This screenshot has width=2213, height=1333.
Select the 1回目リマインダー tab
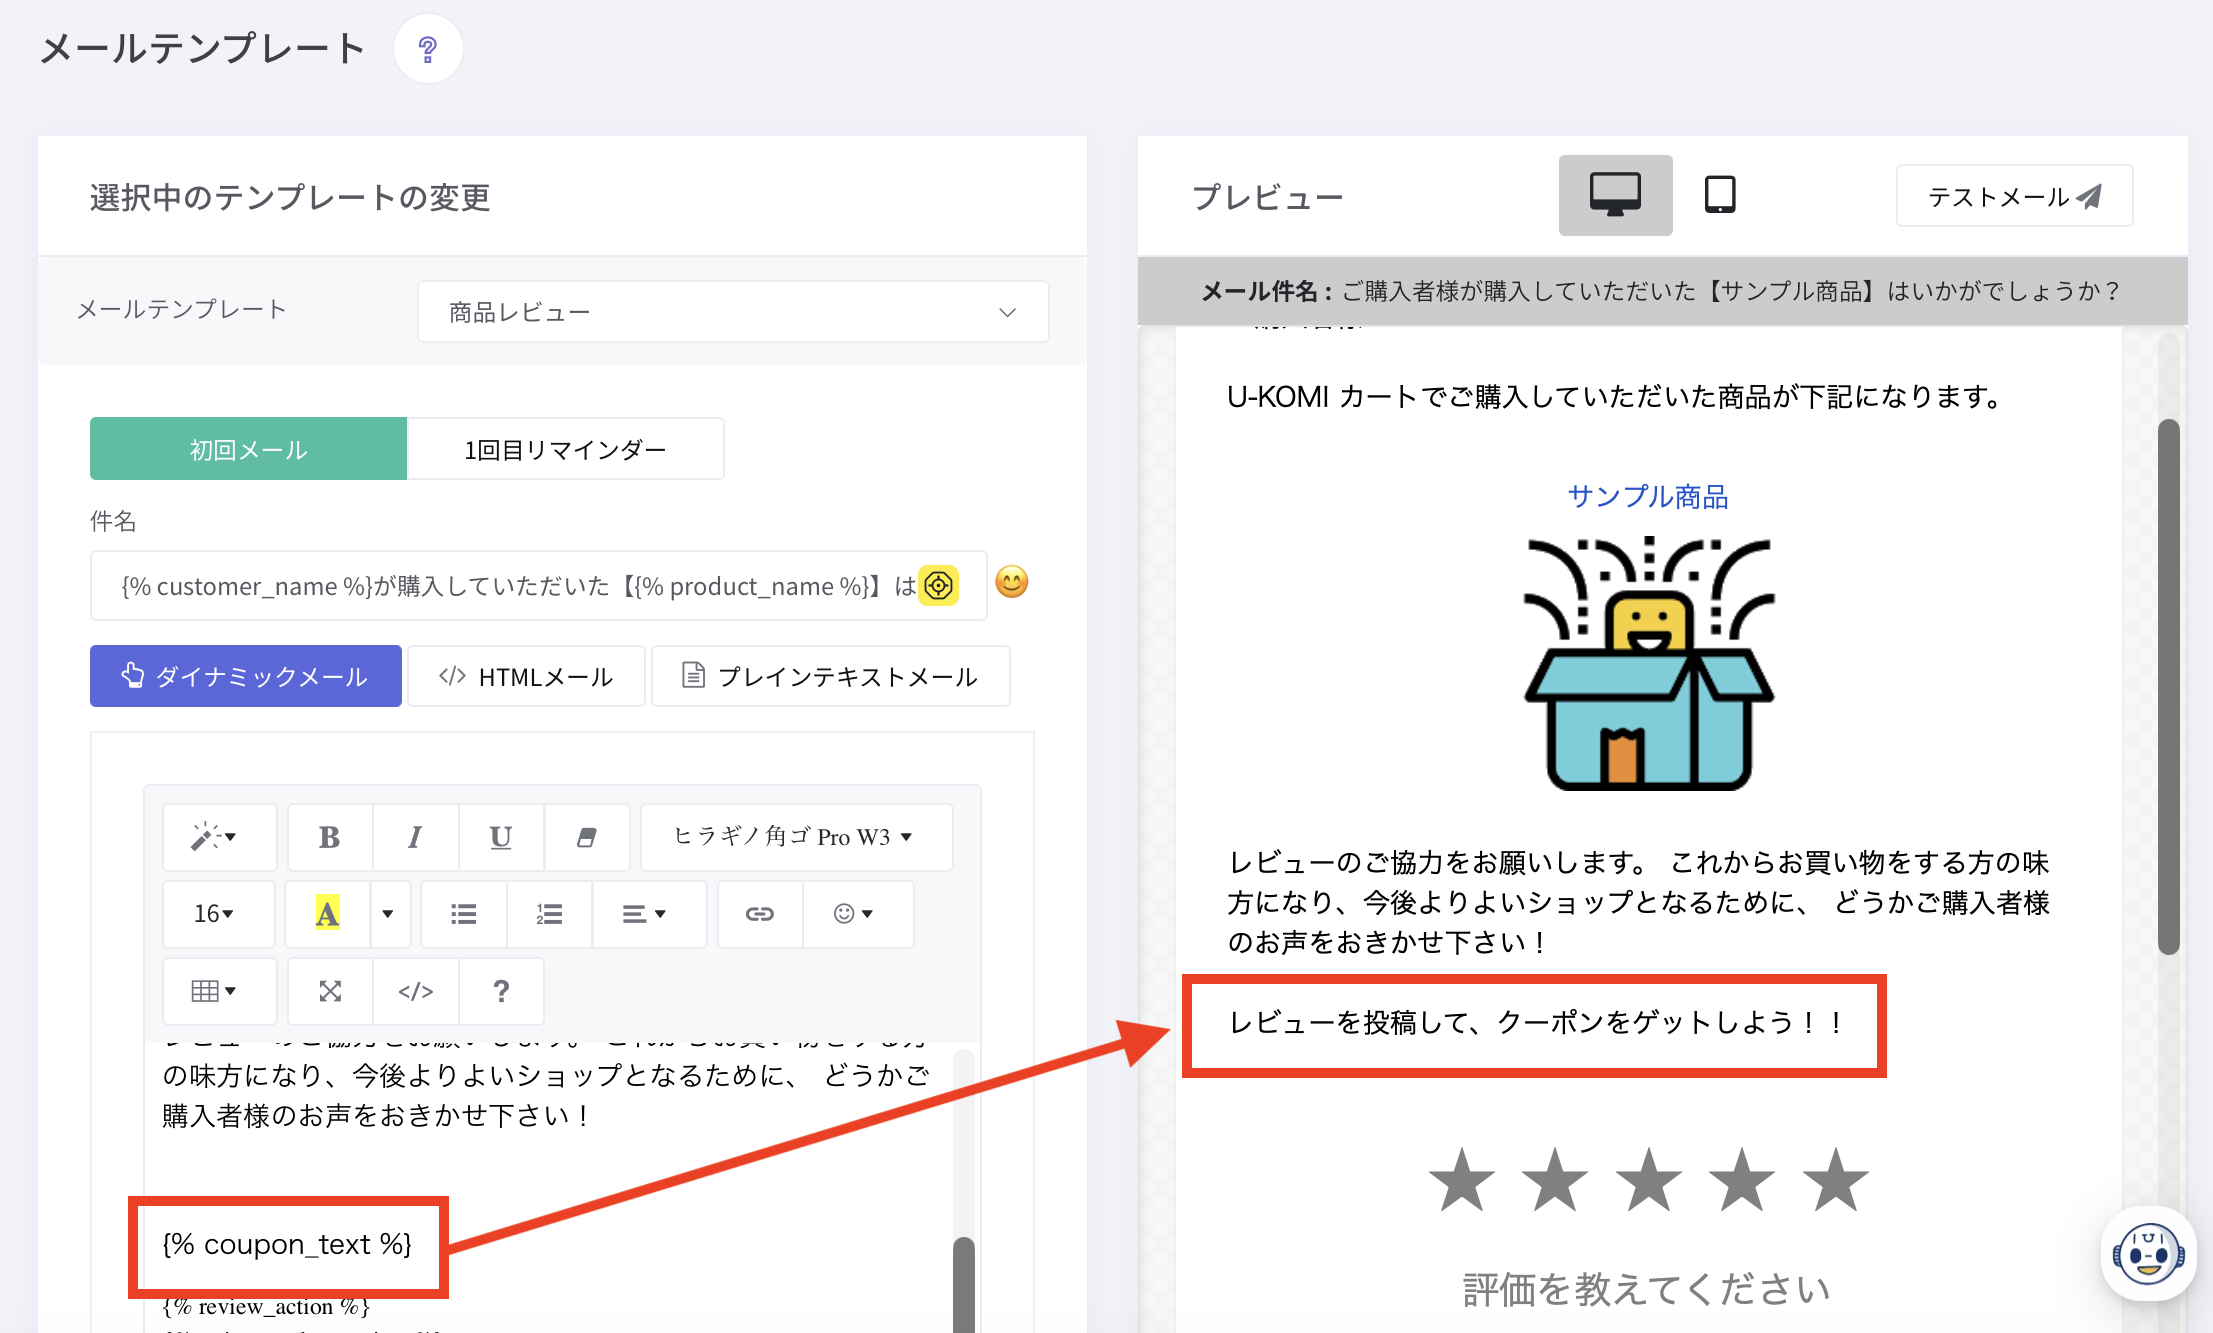(565, 449)
